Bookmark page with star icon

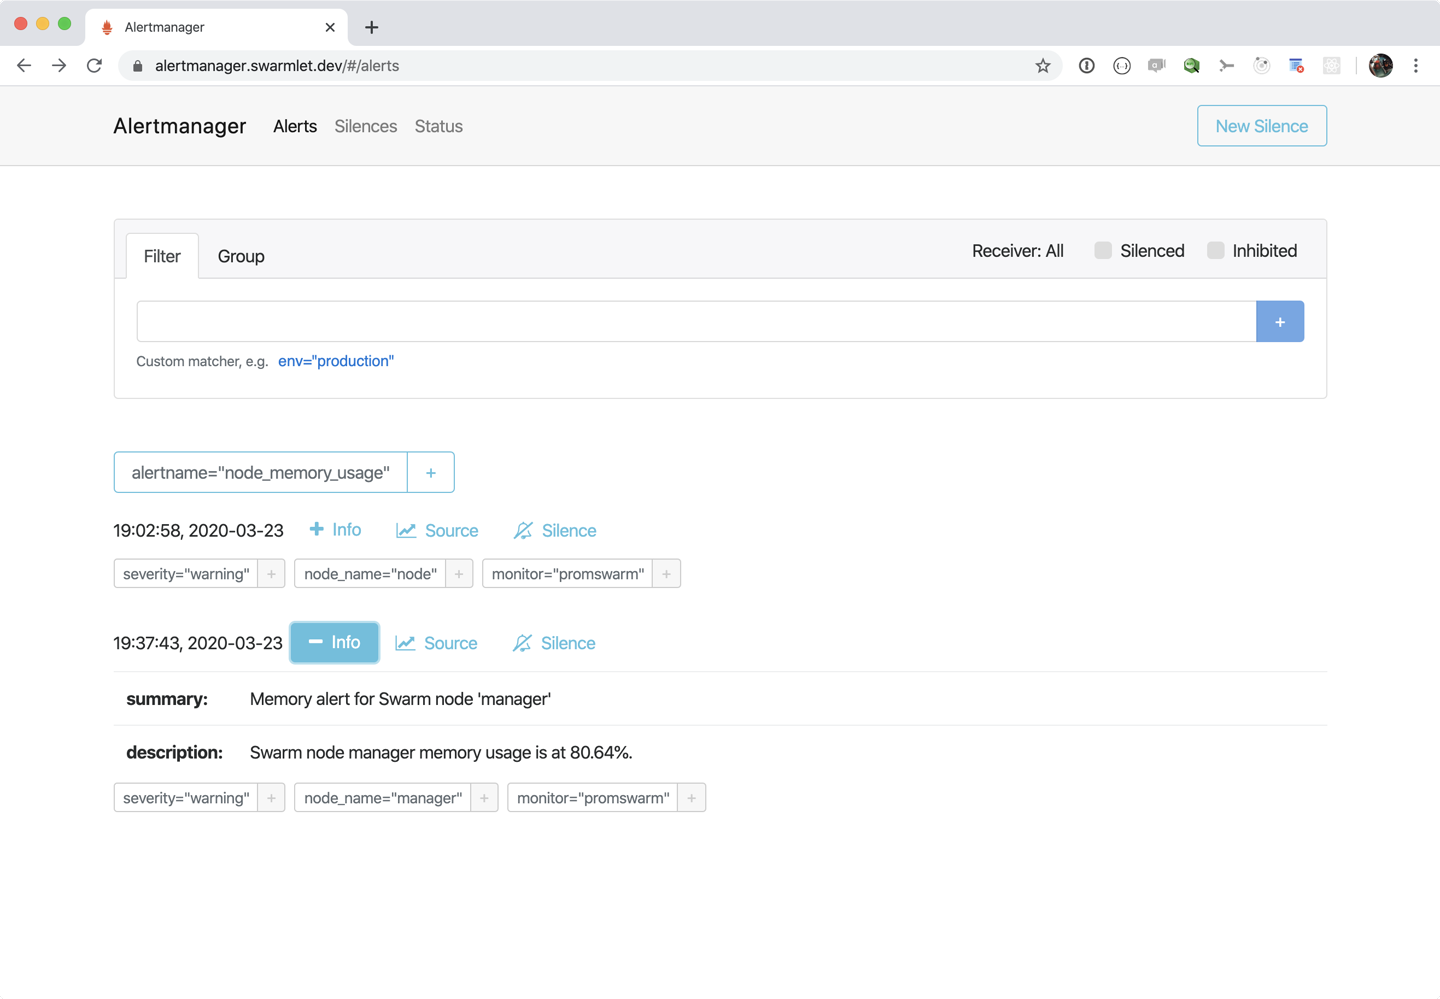[x=1043, y=66]
